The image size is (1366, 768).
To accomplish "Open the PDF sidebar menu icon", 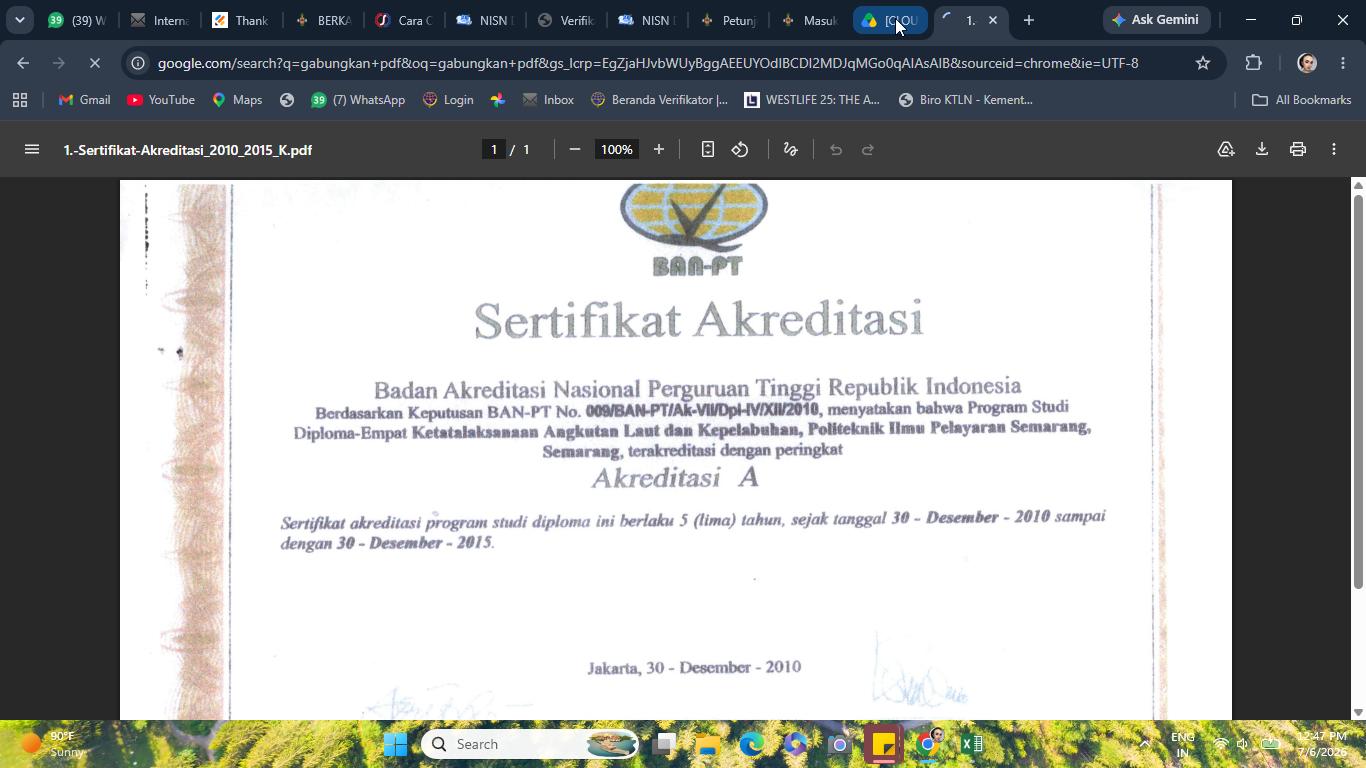I will [x=31, y=149].
